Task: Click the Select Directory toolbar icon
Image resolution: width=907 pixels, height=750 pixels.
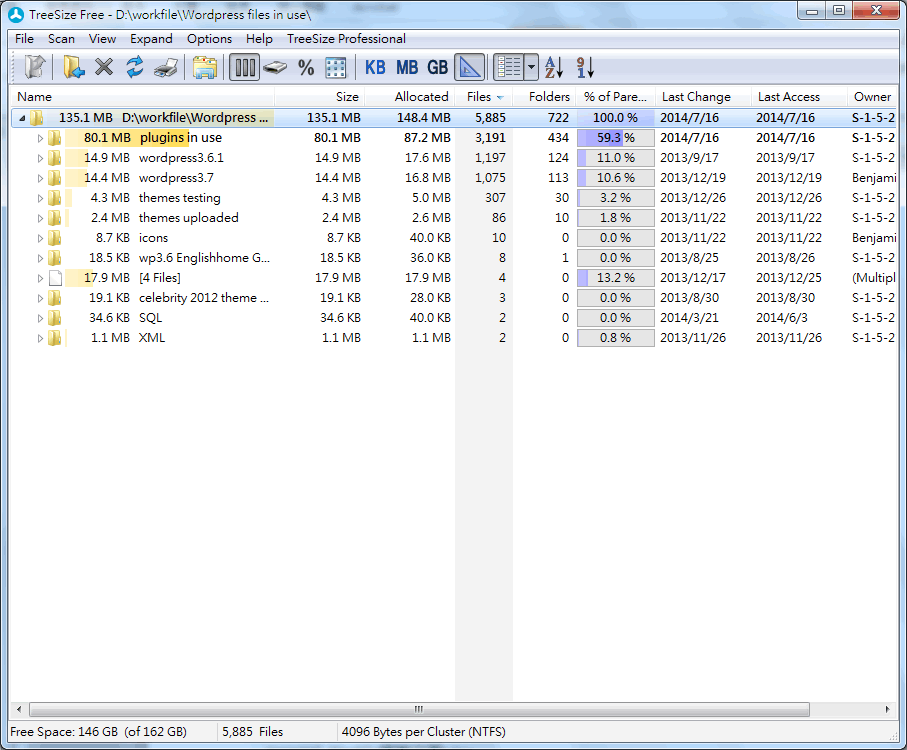Action: click(35, 67)
